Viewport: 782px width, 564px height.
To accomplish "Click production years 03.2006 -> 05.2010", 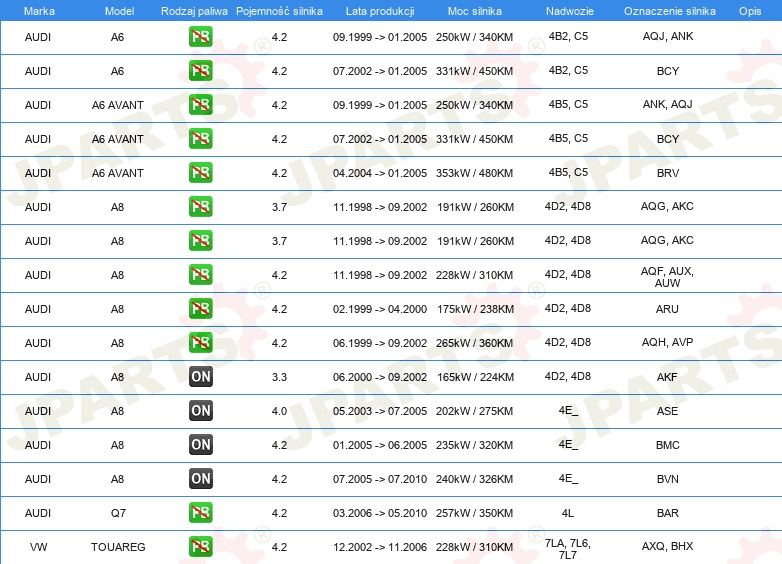I will 380,513.
